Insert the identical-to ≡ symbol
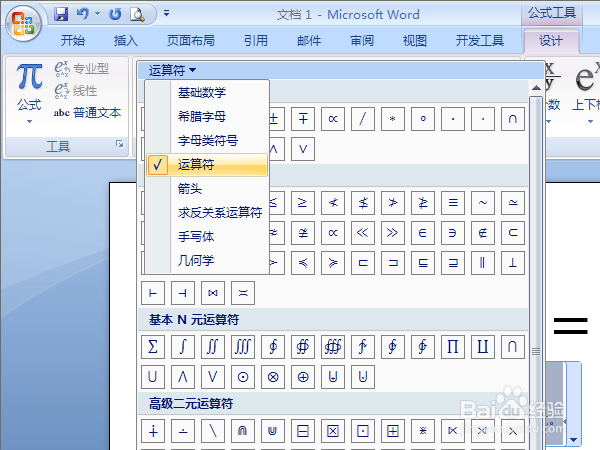 pos(453,202)
